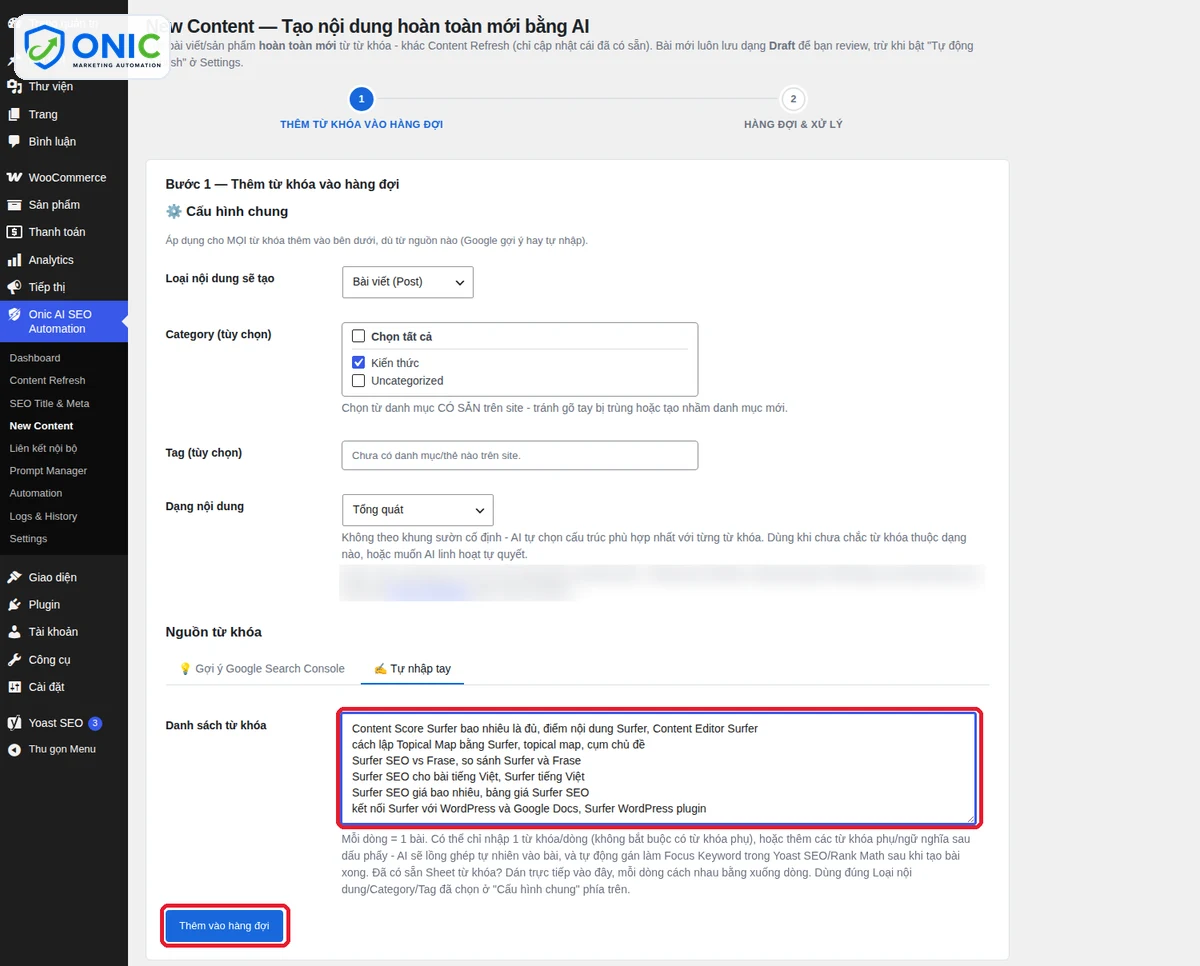Click the Yoast SEO icon
This screenshot has height=966, width=1200.
pos(14,723)
